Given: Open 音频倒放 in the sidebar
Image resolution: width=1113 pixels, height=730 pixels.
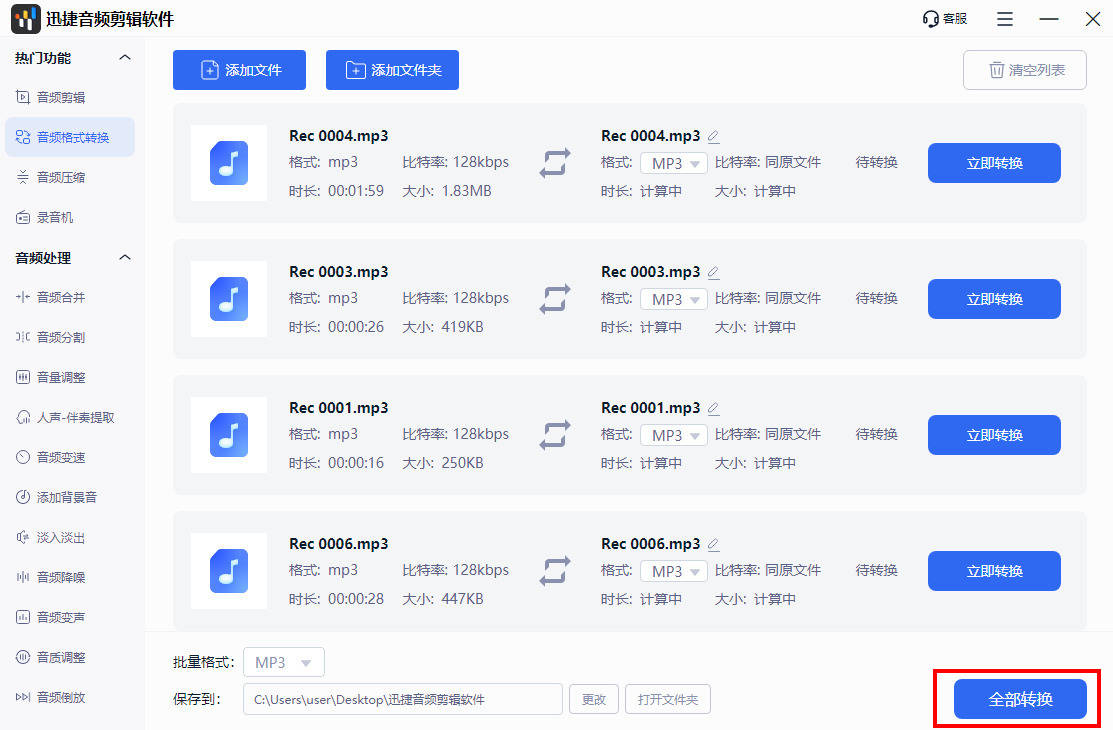Looking at the screenshot, I should (70, 697).
